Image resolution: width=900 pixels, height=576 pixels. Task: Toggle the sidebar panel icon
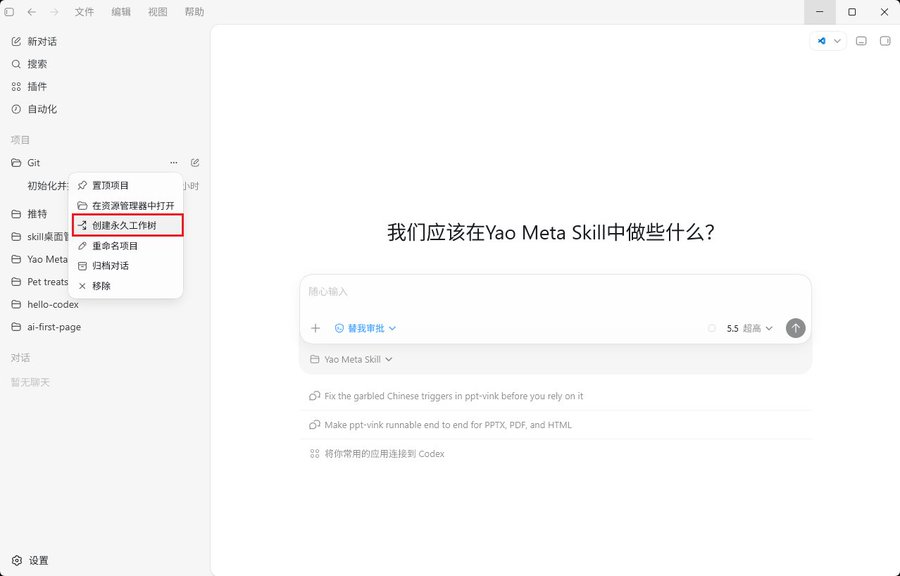(x=9, y=11)
